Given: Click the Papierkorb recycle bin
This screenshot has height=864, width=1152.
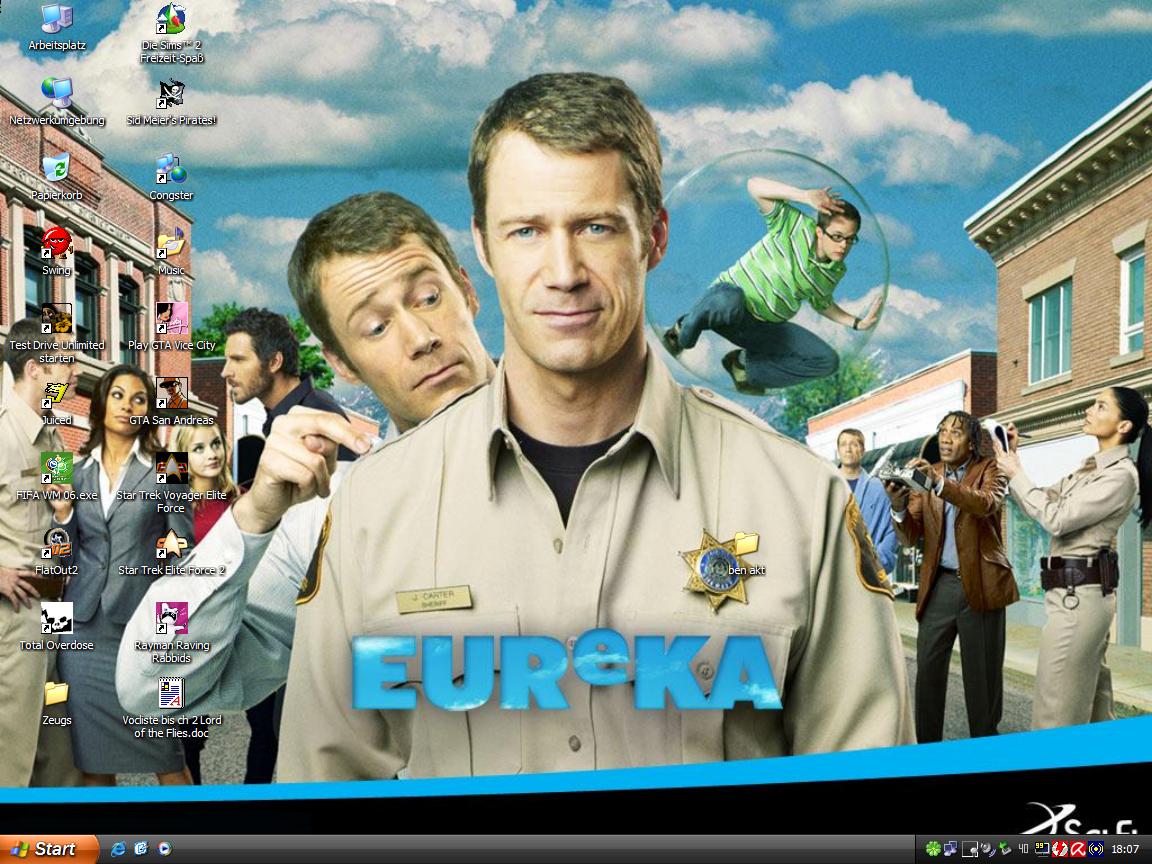Looking at the screenshot, I should coord(57,169).
